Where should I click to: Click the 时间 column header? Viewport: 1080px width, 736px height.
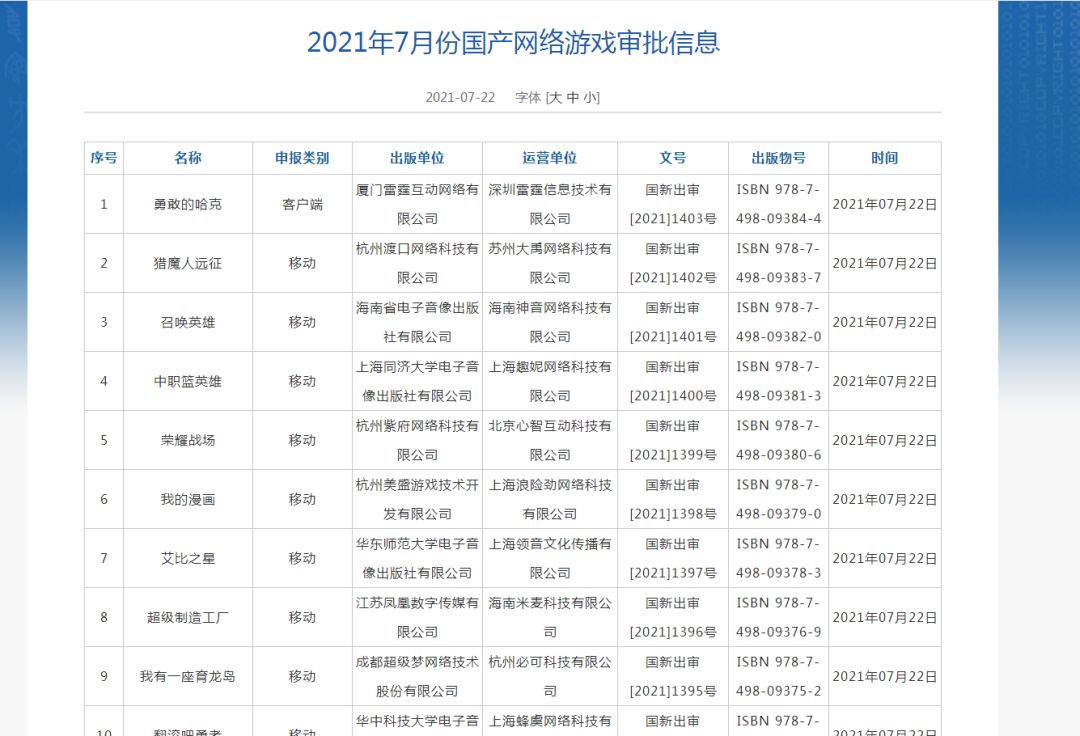(x=884, y=158)
